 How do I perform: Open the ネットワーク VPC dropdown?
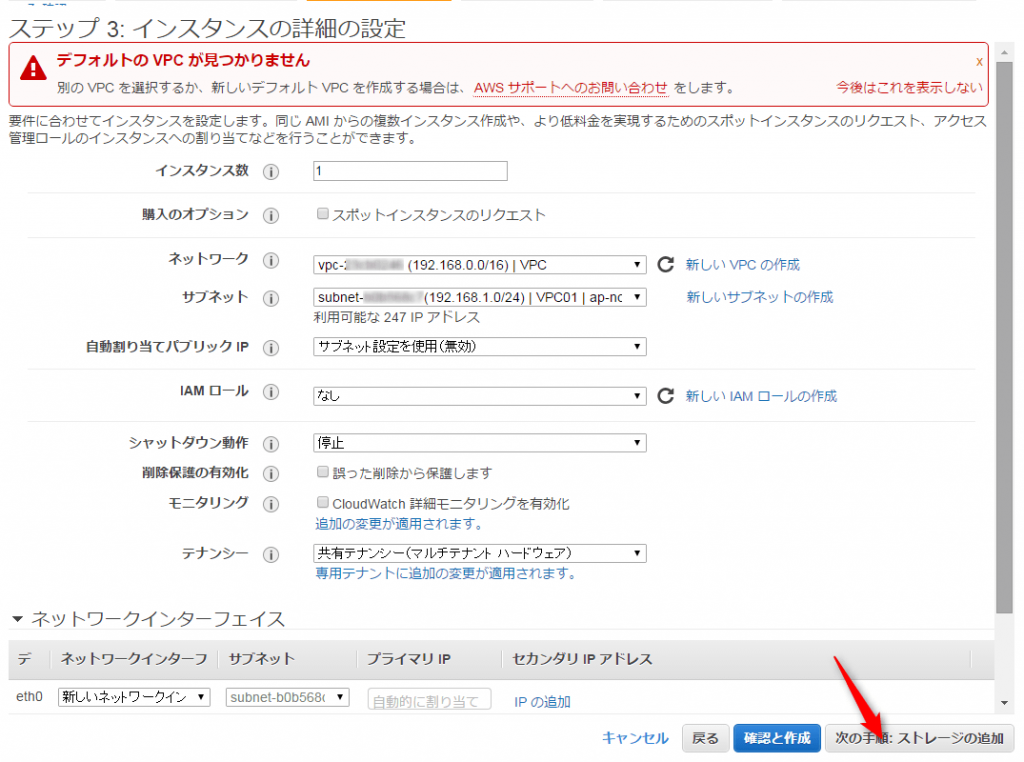tap(479, 265)
